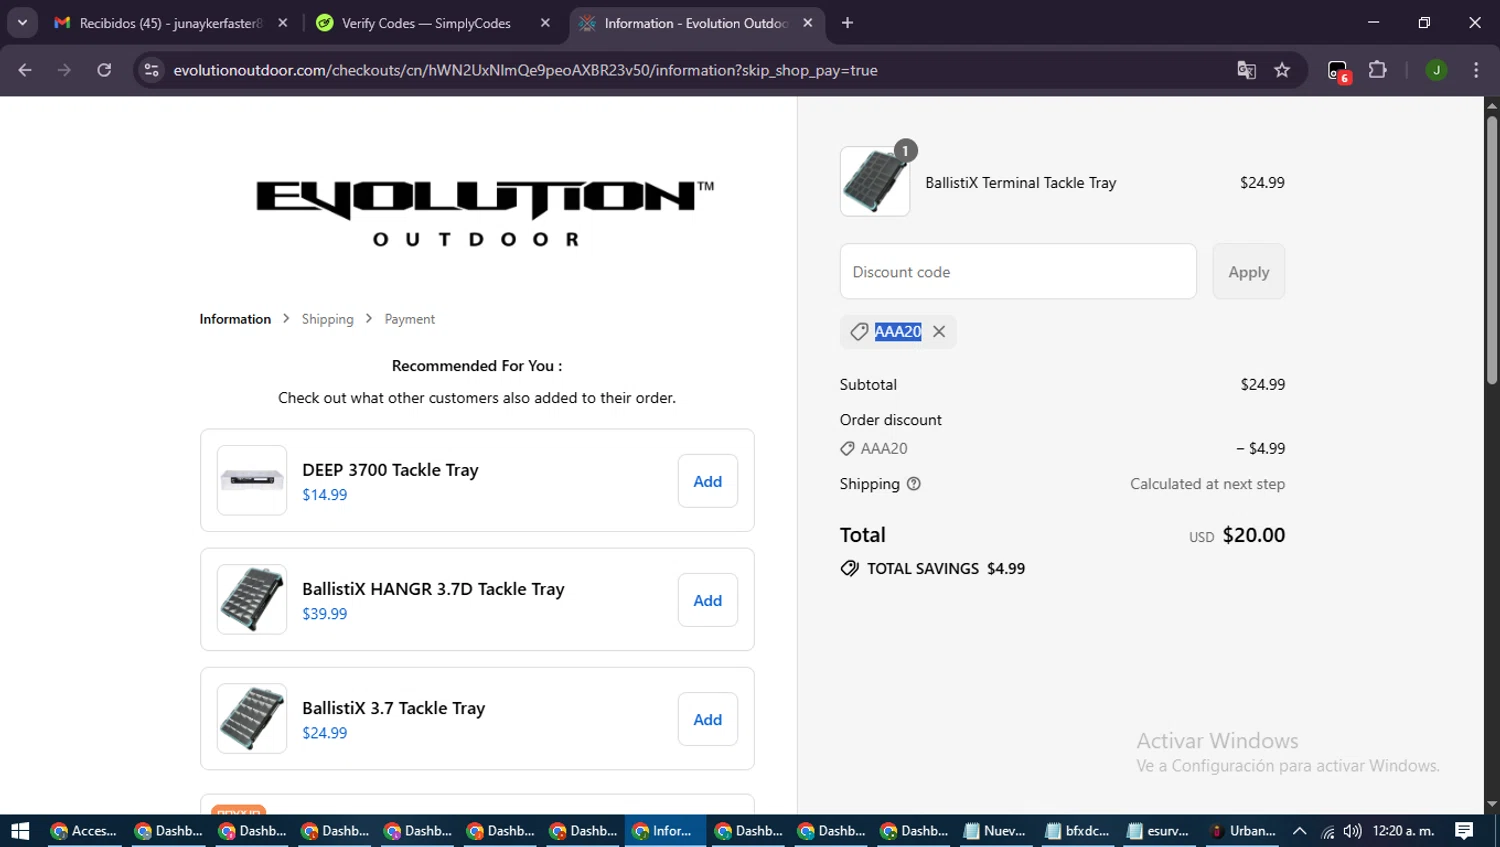The image size is (1500, 847).
Task: Close the Gmail Recibidos tab
Action: pos(283,23)
